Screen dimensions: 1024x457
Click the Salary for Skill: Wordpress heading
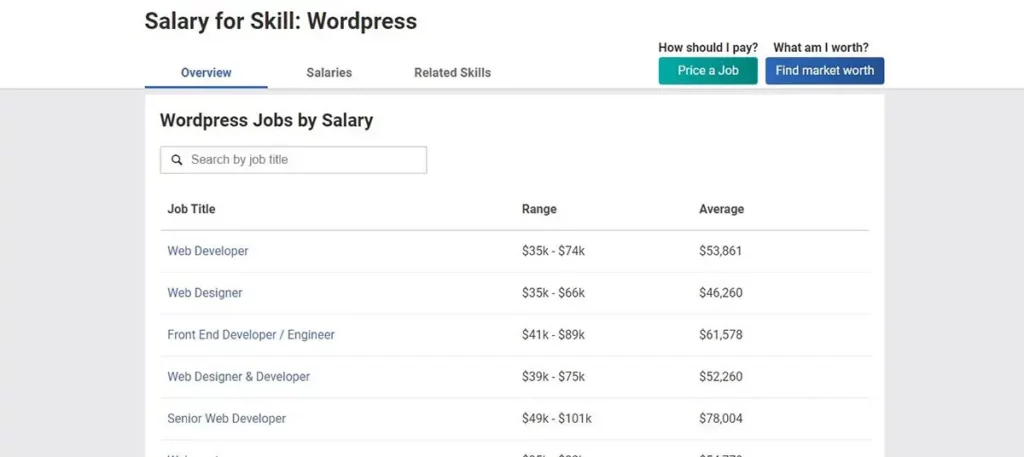(x=281, y=21)
